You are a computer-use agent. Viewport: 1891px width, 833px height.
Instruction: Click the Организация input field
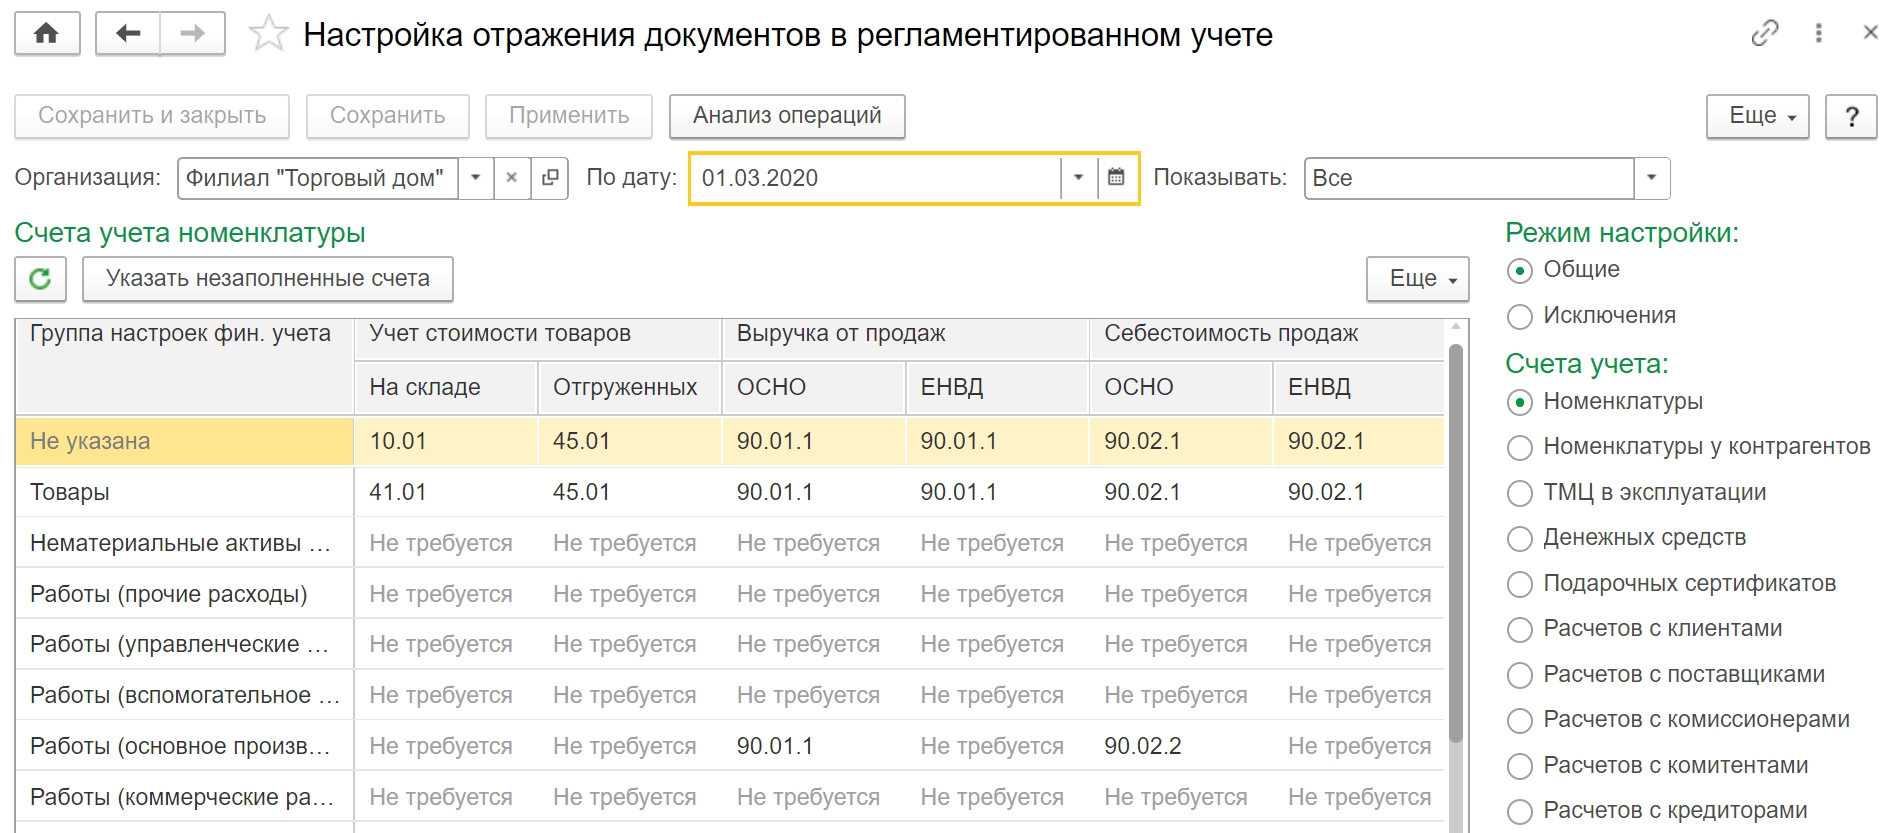pyautogui.click(x=318, y=178)
